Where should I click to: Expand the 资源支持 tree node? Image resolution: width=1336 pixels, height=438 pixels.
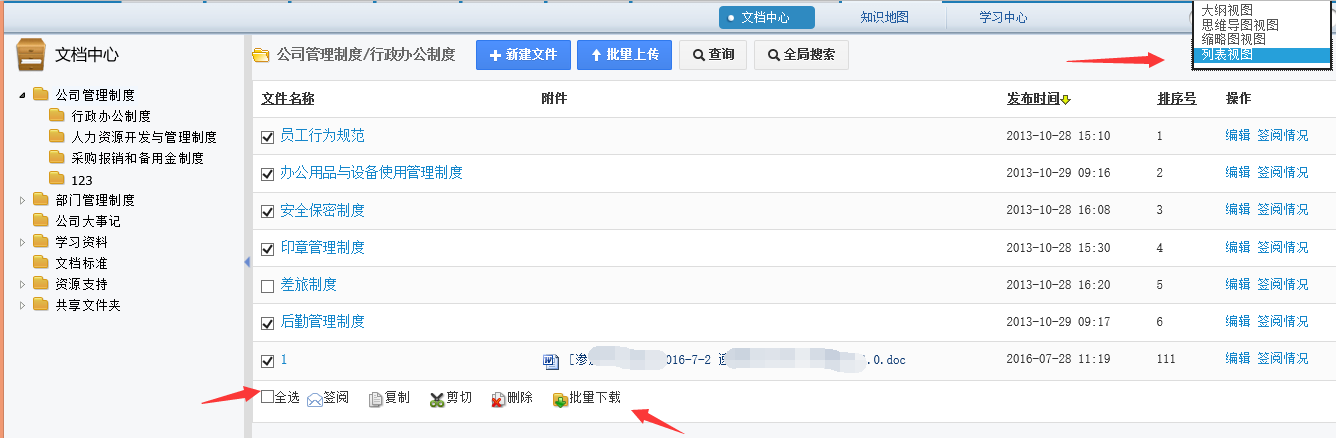[23, 284]
